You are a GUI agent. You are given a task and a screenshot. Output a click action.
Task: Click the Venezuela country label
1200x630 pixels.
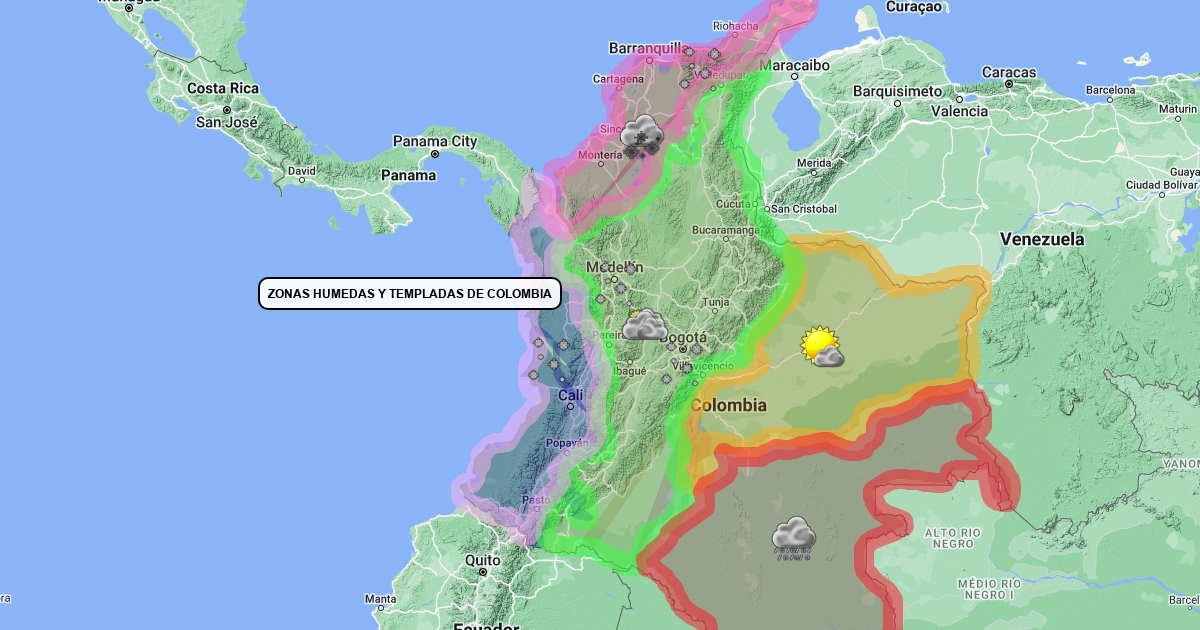point(1042,240)
